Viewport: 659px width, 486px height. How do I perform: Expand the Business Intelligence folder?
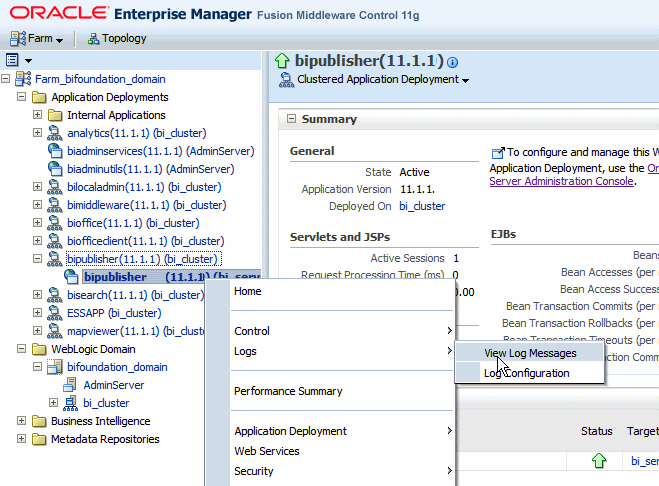[21, 420]
